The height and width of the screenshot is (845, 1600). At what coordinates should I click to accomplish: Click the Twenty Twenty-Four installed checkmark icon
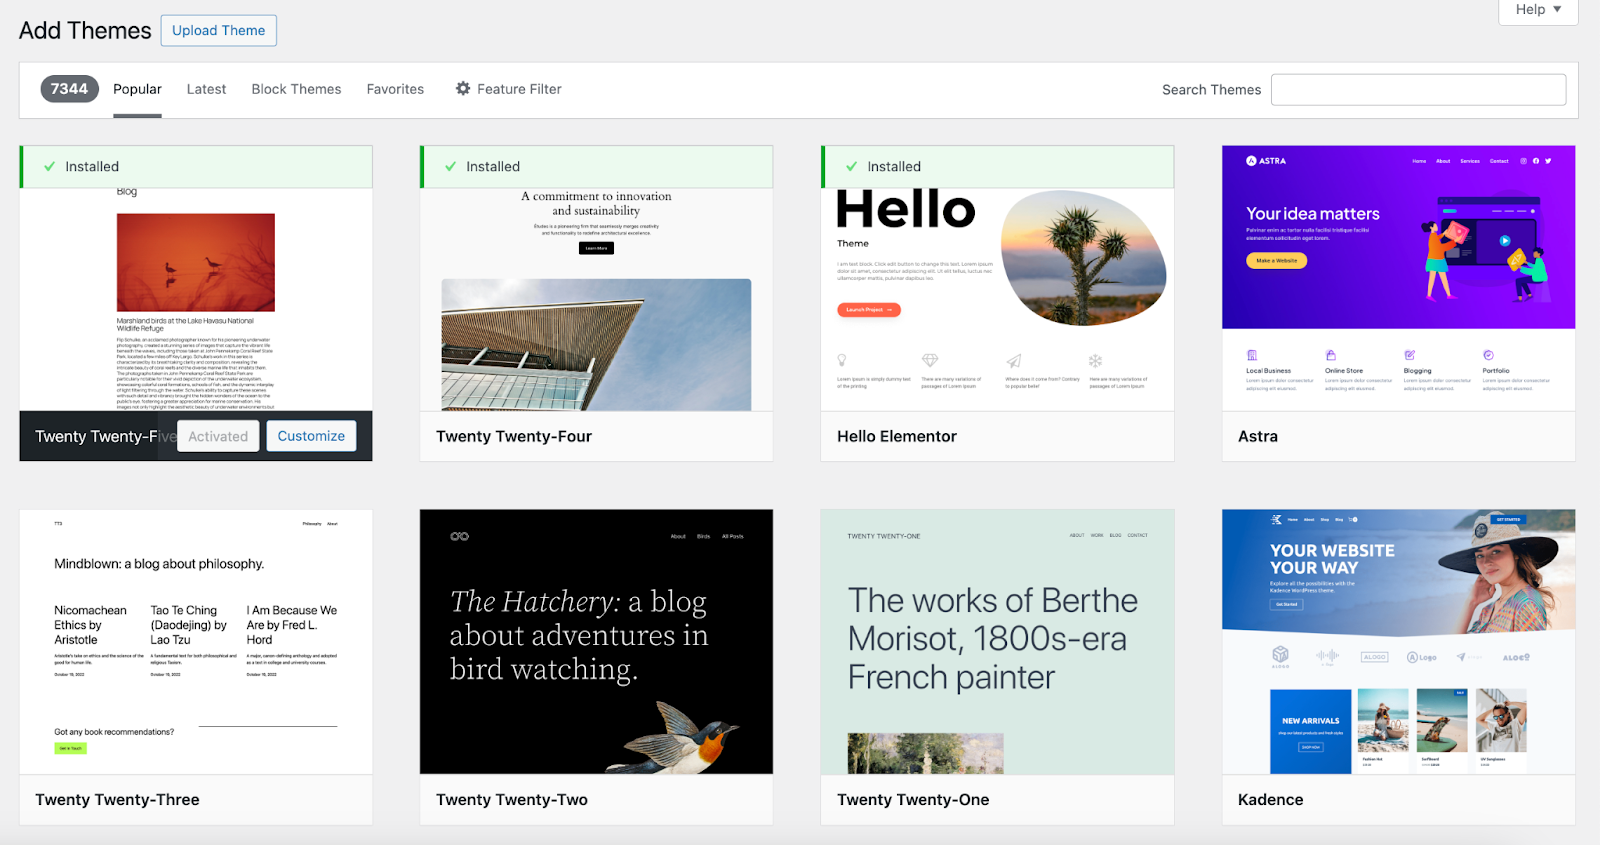(450, 167)
